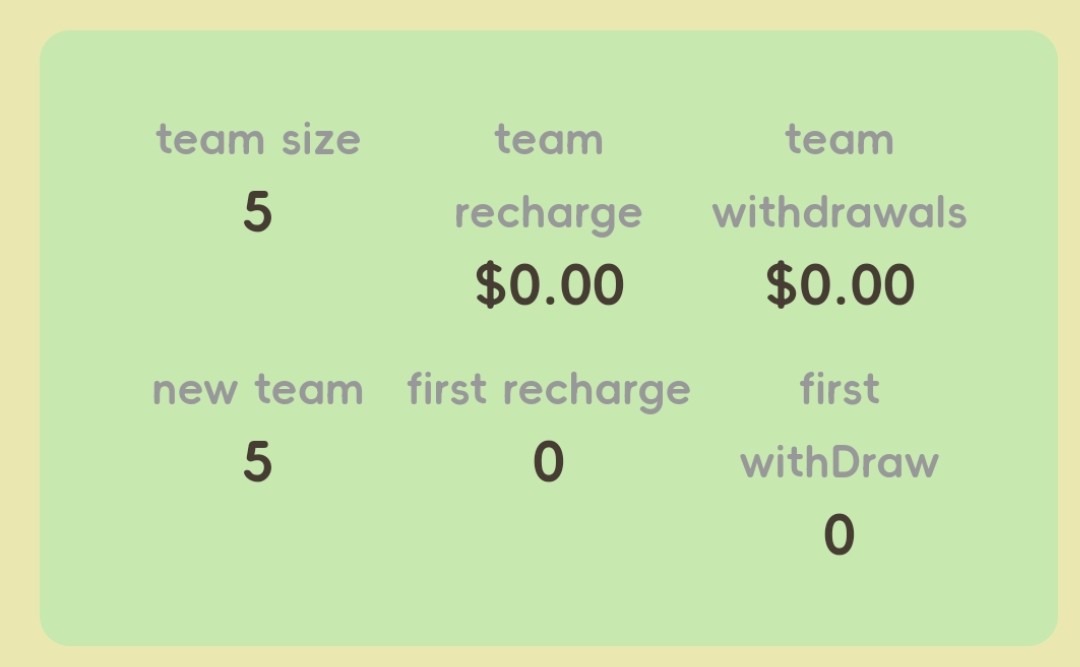Click the word "team" above withdrawals
The image size is (1080, 667).
click(x=839, y=140)
